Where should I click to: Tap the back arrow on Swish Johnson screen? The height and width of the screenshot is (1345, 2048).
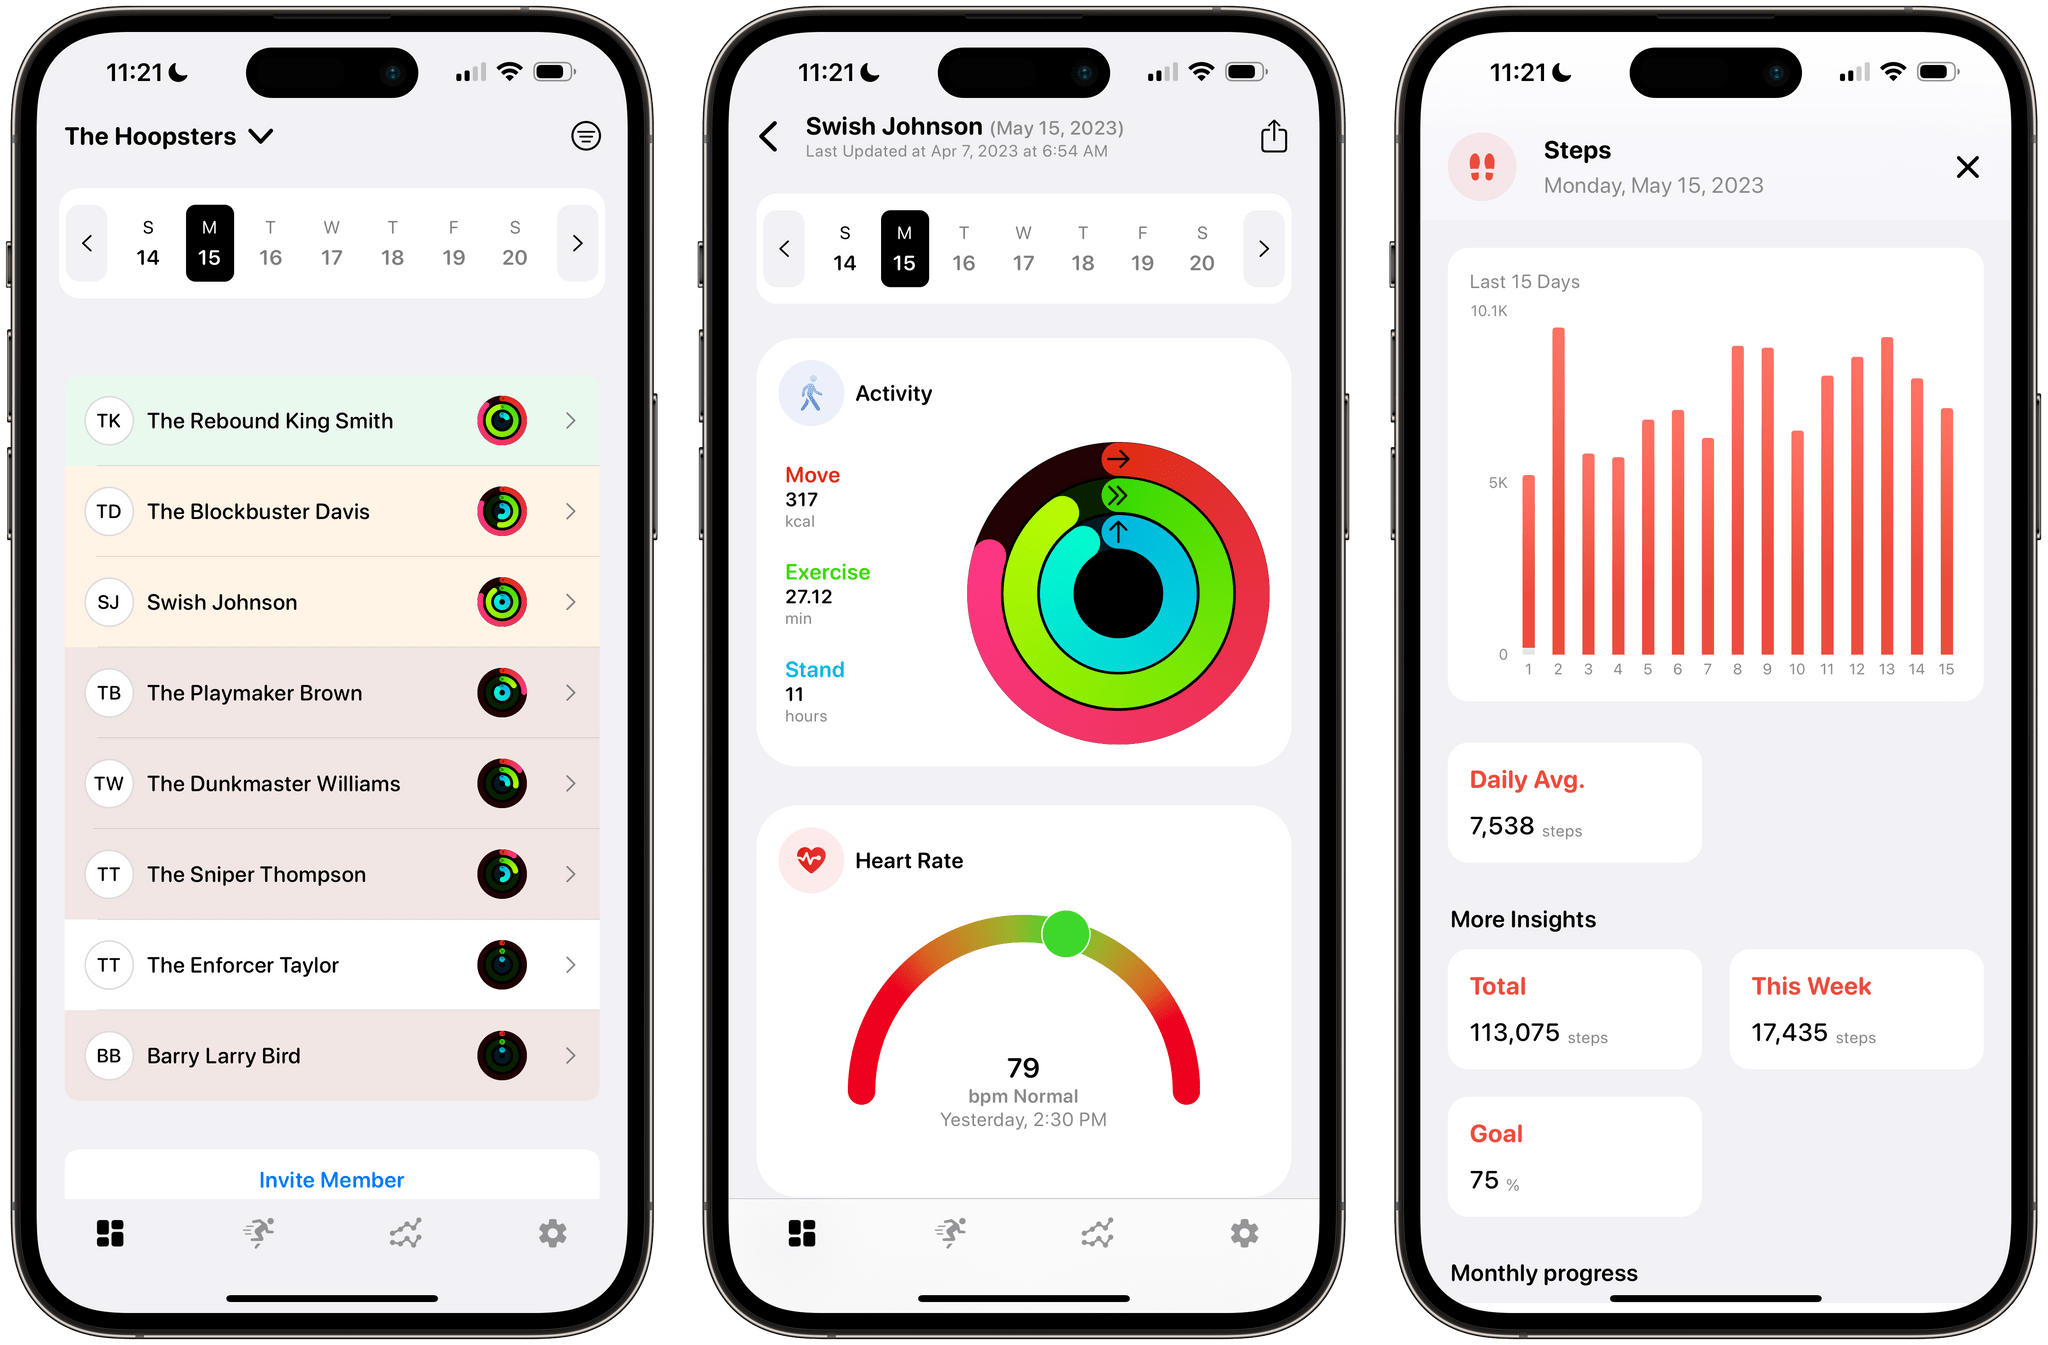pos(770,134)
